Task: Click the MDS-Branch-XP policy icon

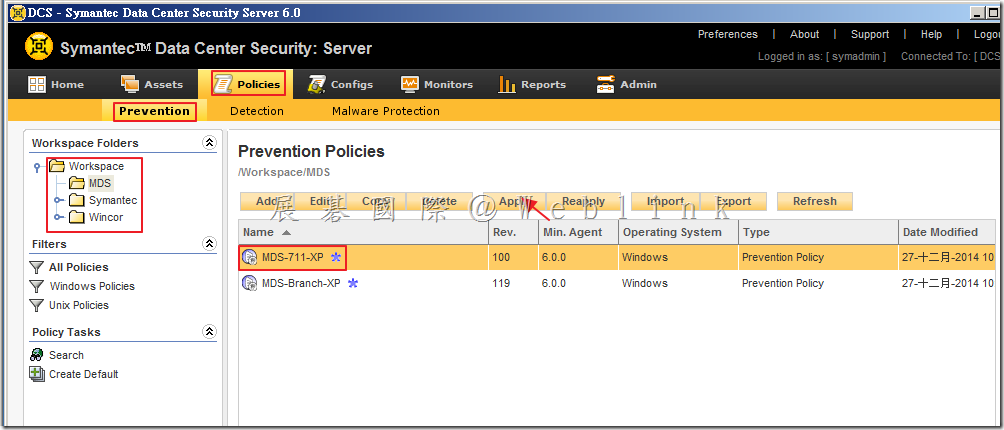Action: [x=249, y=283]
